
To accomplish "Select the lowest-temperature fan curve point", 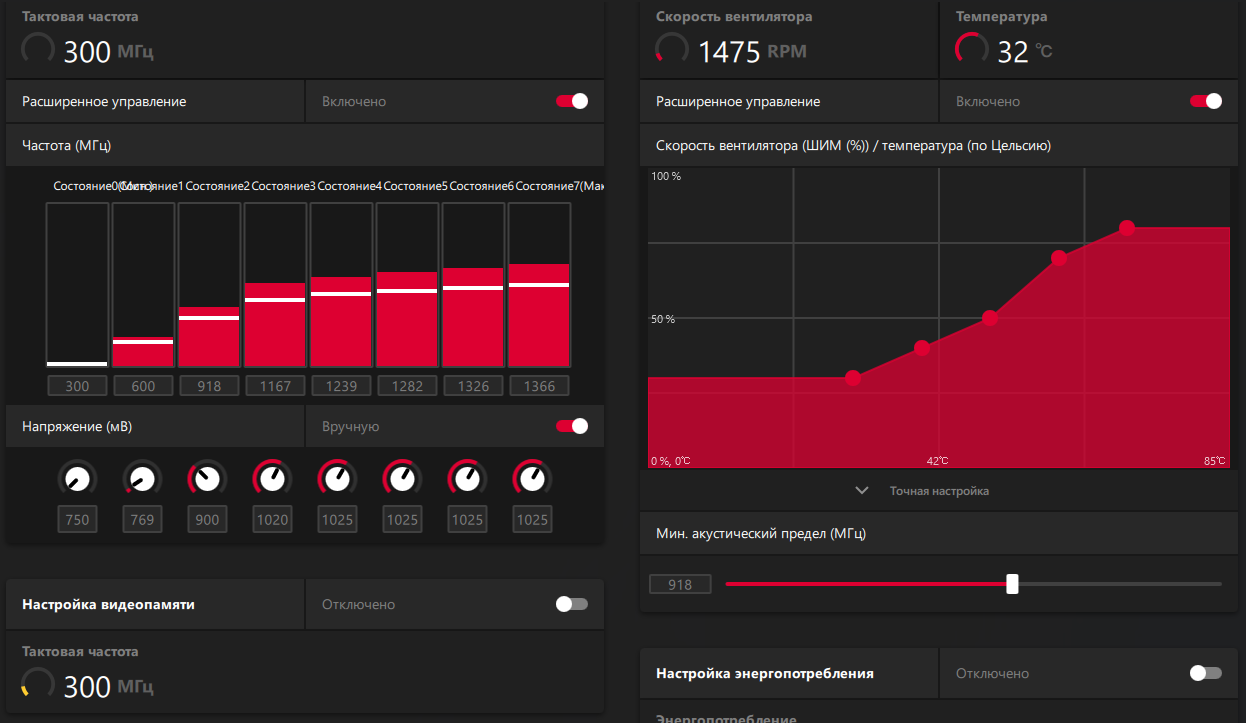I will [853, 378].
